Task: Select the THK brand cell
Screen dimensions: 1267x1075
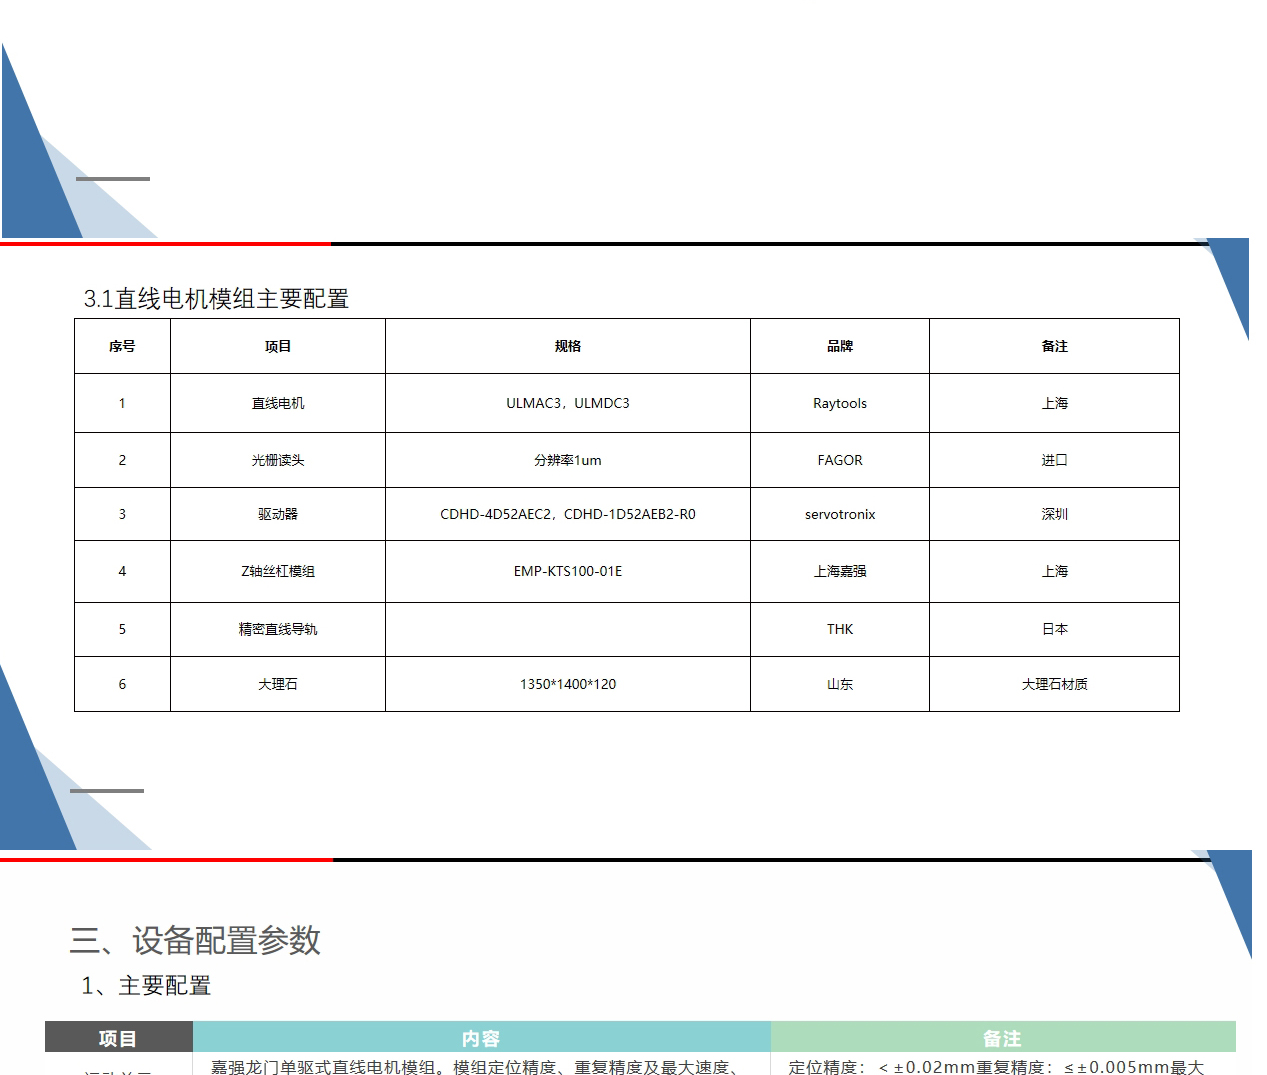Action: pos(839,629)
